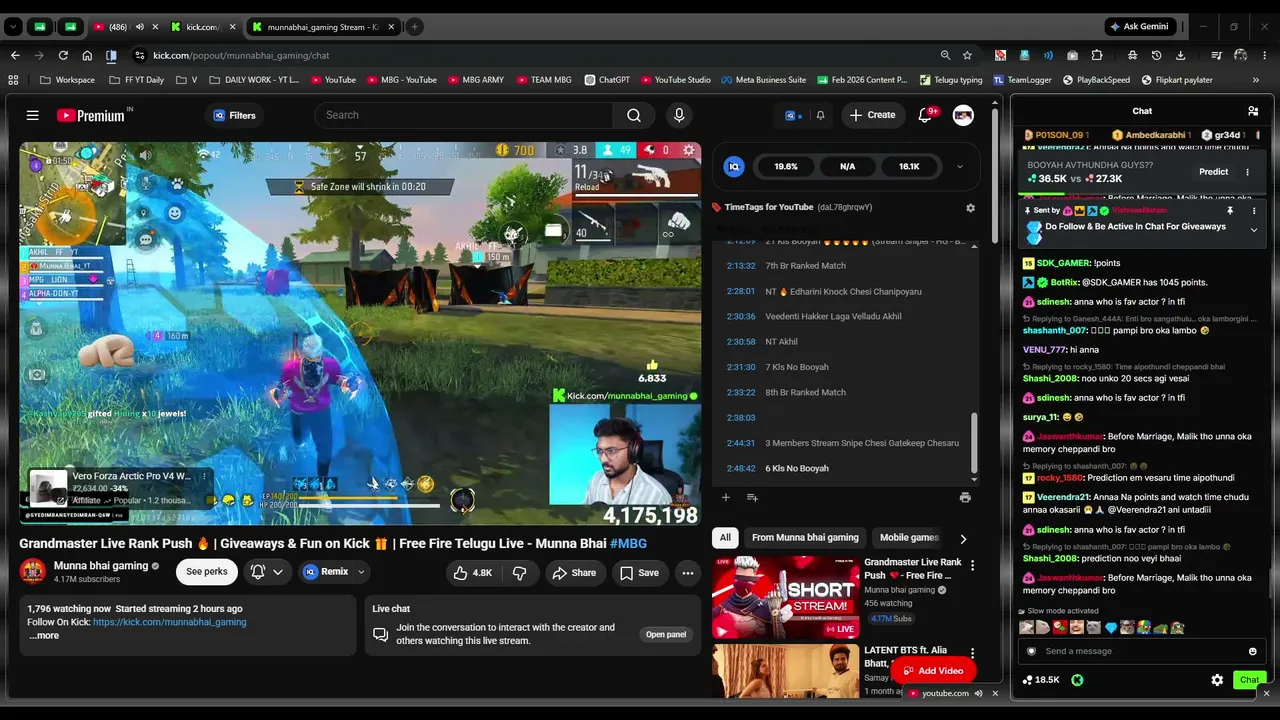Open the live chat panel
The width and height of the screenshot is (1280, 720).
pos(666,634)
